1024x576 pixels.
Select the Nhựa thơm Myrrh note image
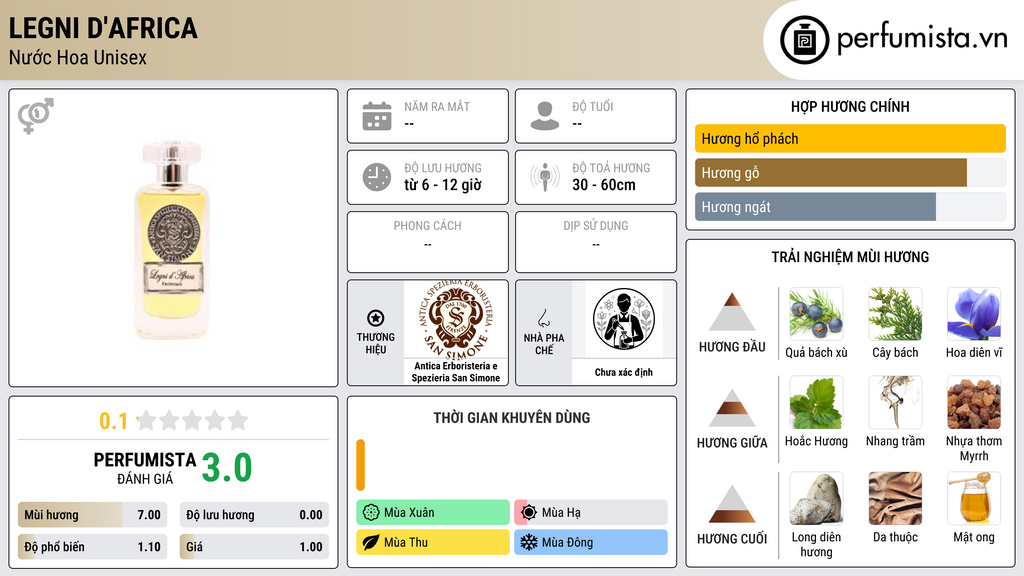click(974, 402)
